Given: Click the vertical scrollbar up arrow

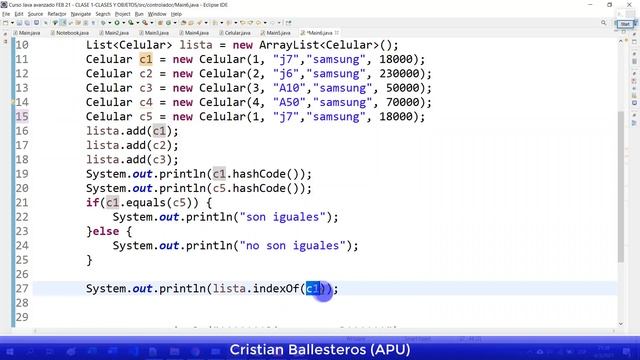Looking at the screenshot, I should pos(621,41).
